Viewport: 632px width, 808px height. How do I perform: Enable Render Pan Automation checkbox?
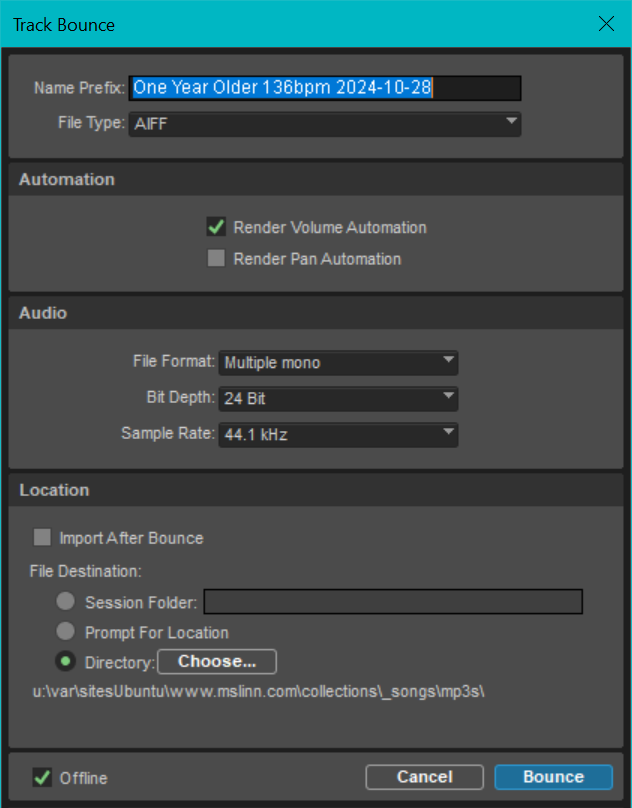coord(215,259)
